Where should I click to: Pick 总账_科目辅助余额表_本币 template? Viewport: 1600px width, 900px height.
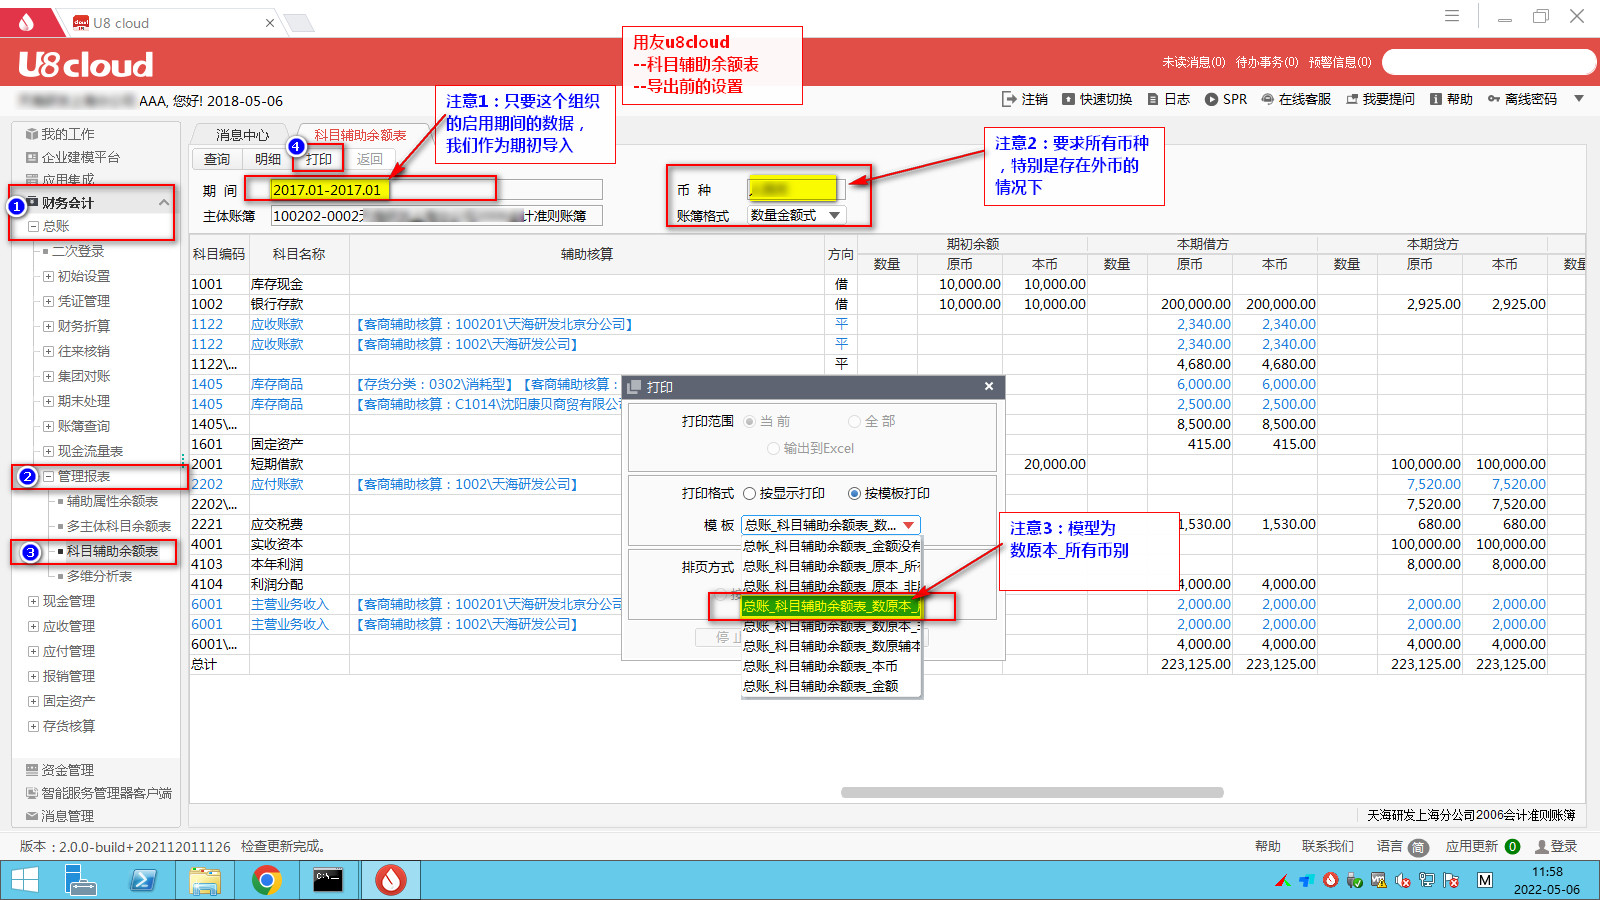tap(820, 666)
